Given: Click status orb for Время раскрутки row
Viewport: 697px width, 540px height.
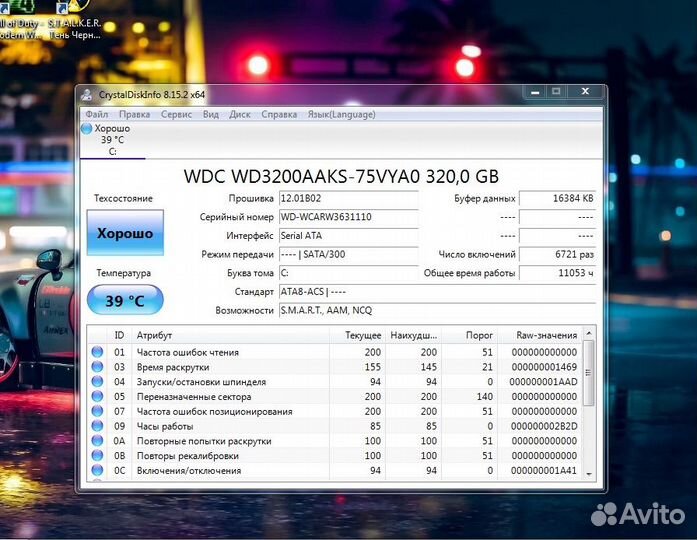Looking at the screenshot, I should pos(97,367).
